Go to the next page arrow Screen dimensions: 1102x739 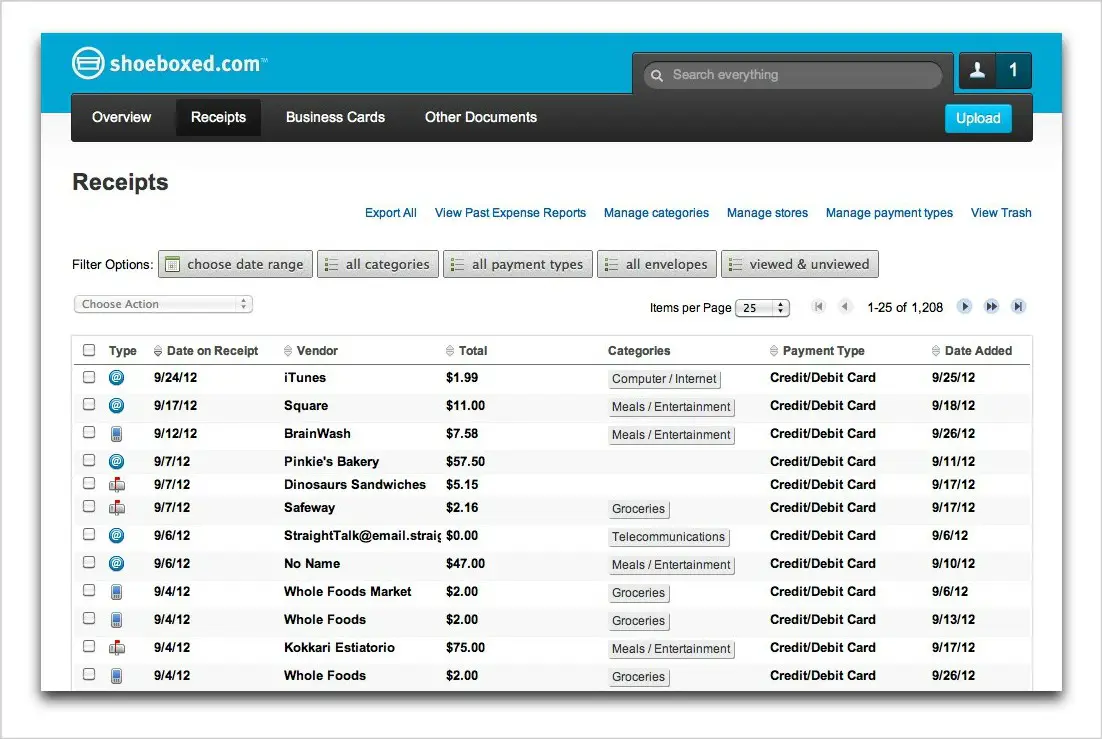click(x=964, y=307)
